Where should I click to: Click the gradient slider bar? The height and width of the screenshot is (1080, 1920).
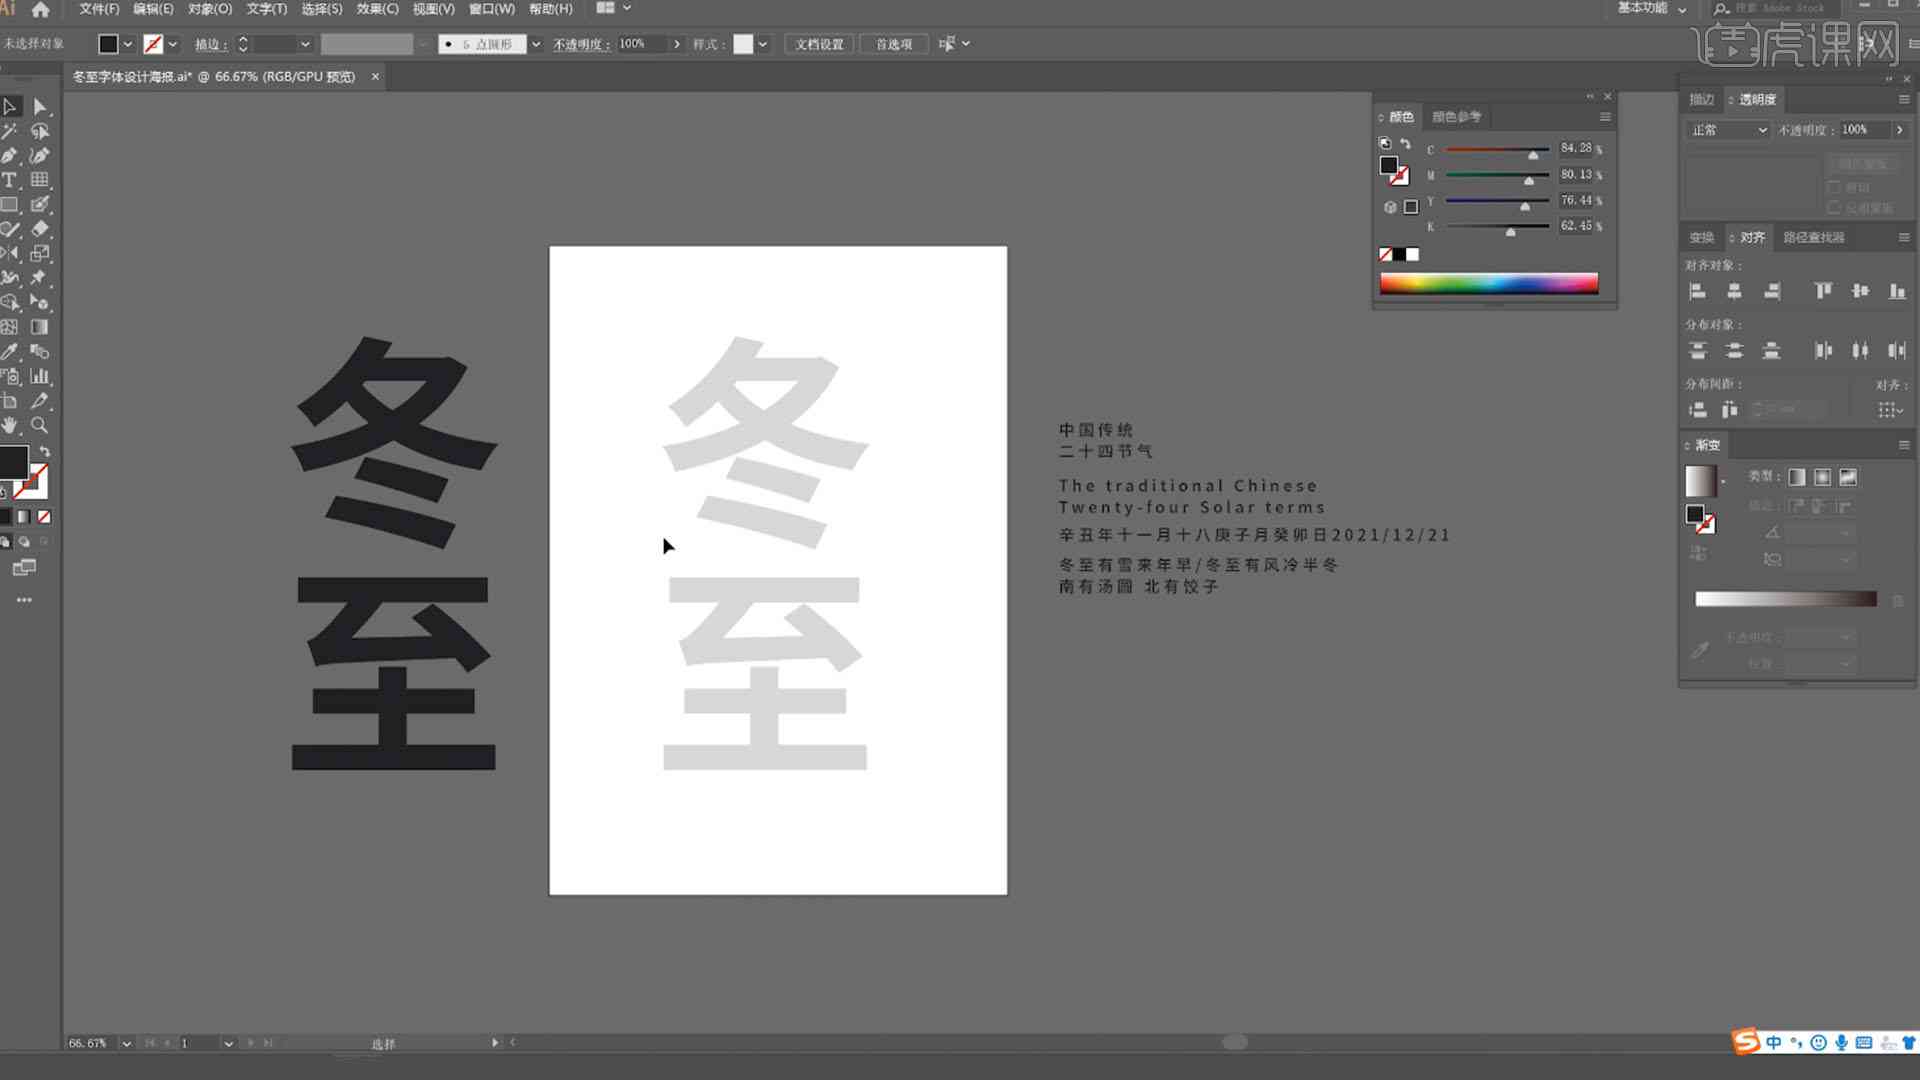(x=1785, y=599)
